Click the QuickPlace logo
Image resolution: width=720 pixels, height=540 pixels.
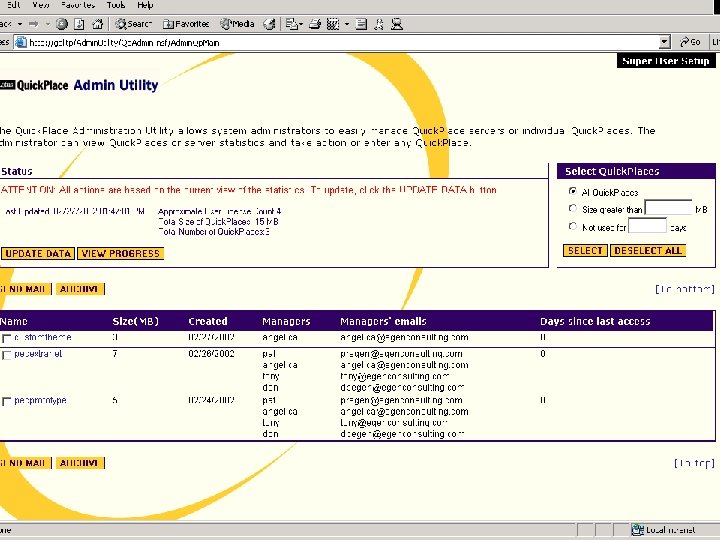34,85
